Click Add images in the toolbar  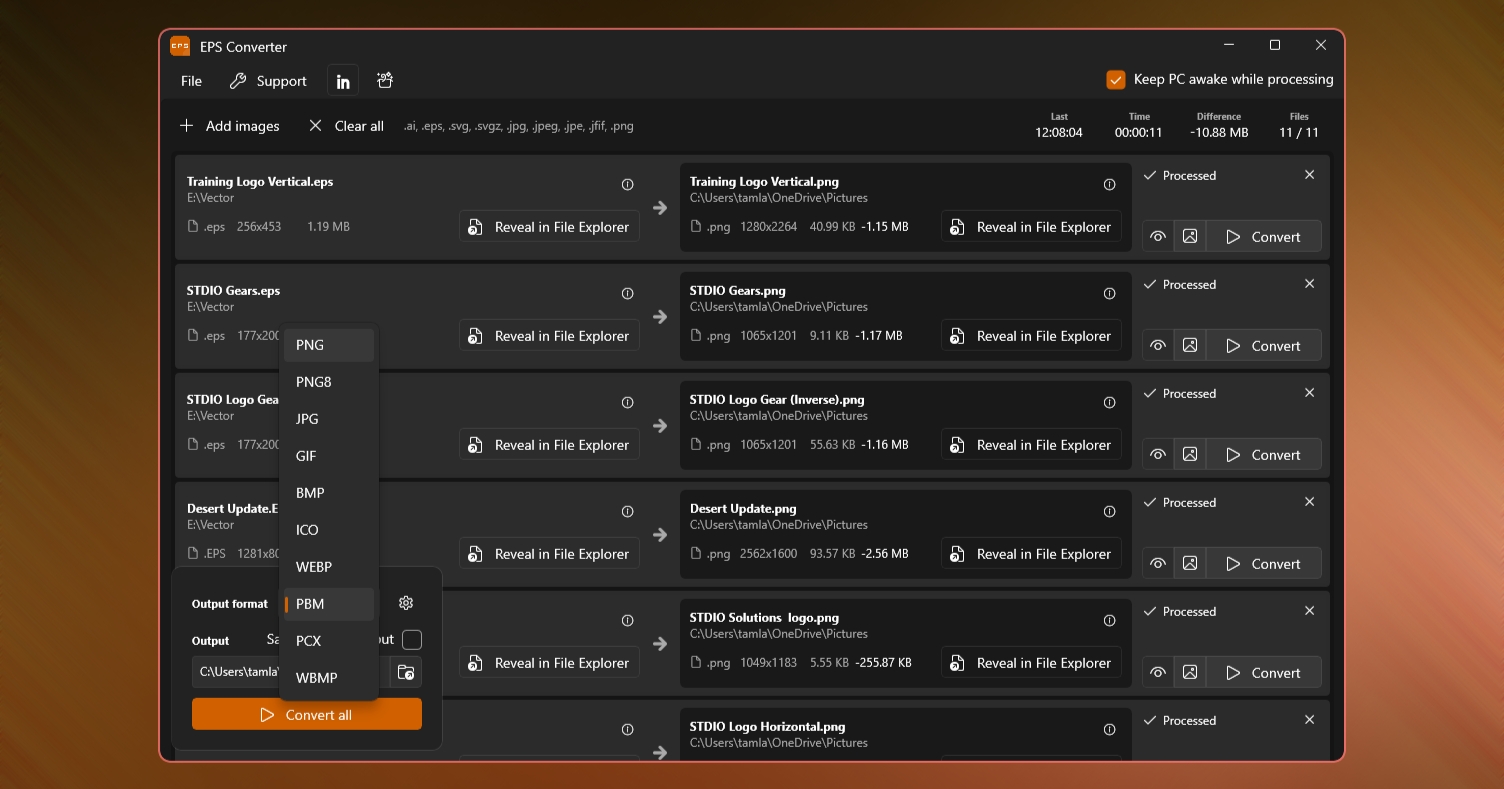click(x=229, y=126)
